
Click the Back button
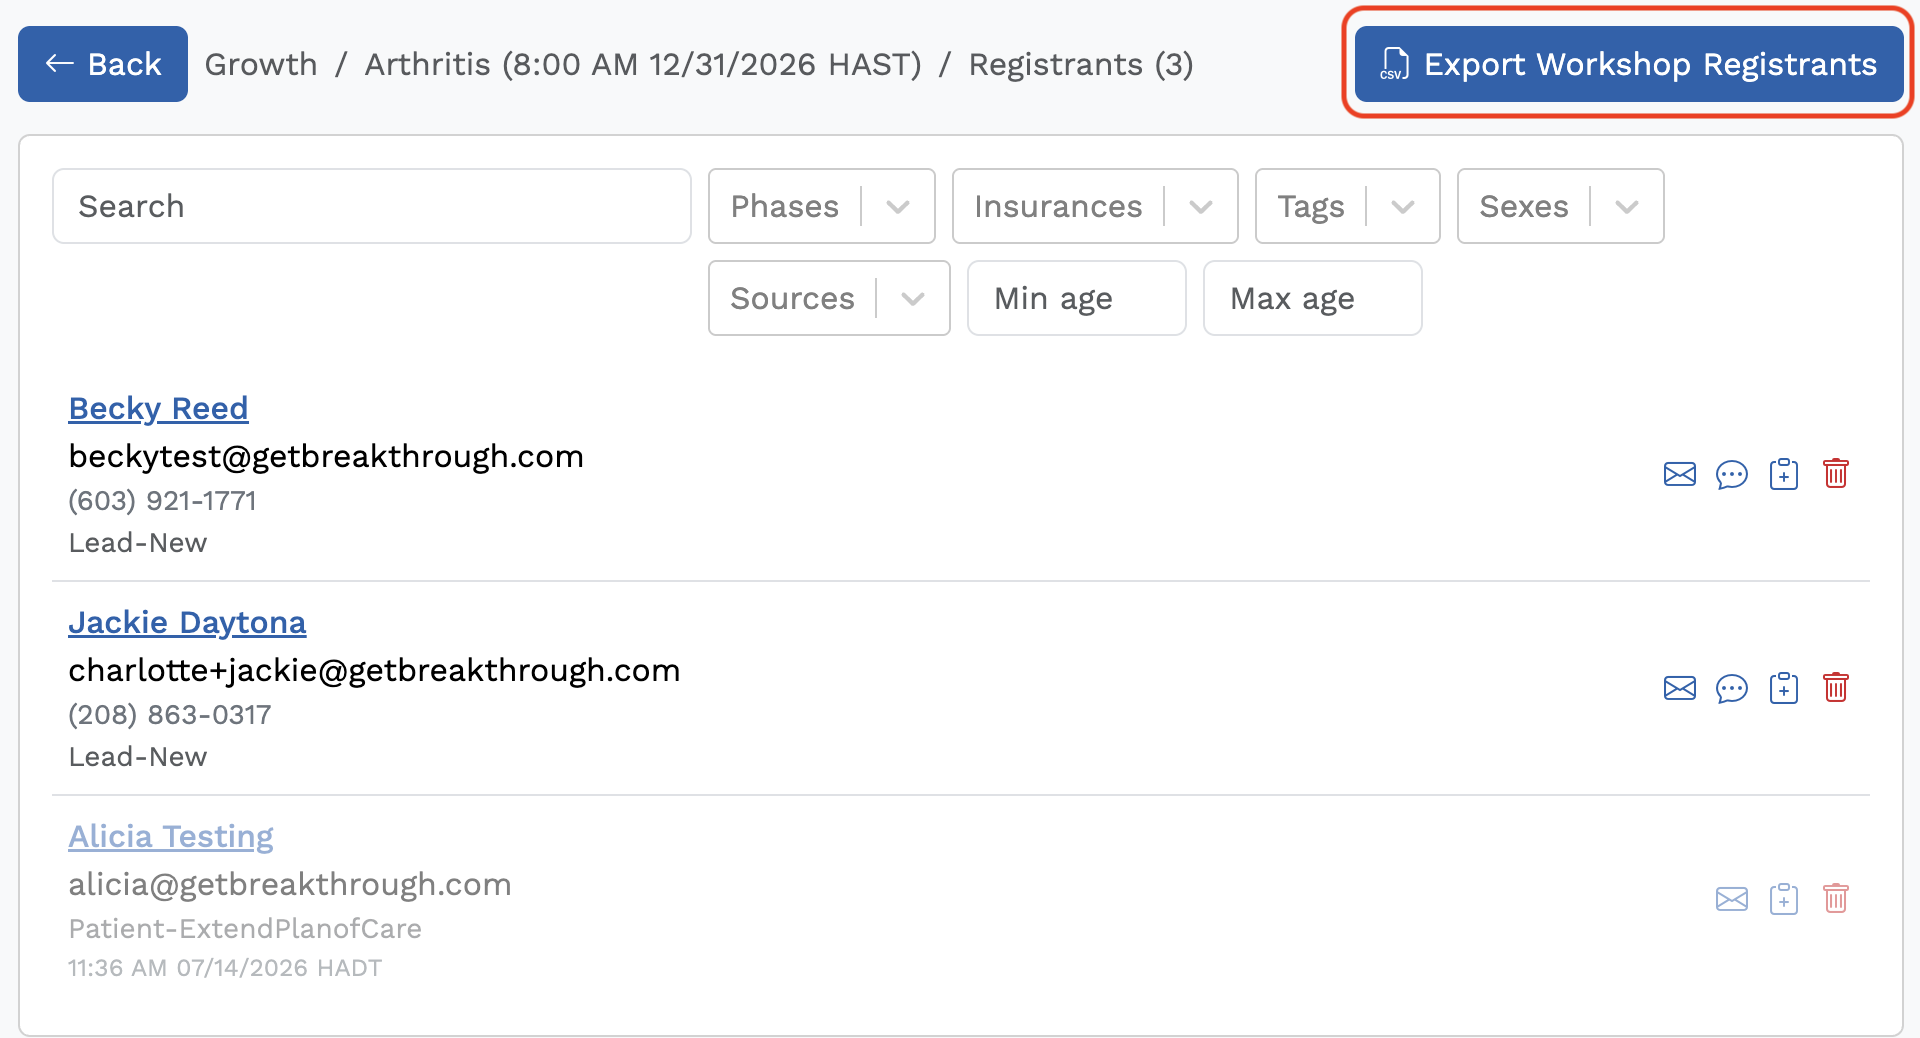click(103, 64)
